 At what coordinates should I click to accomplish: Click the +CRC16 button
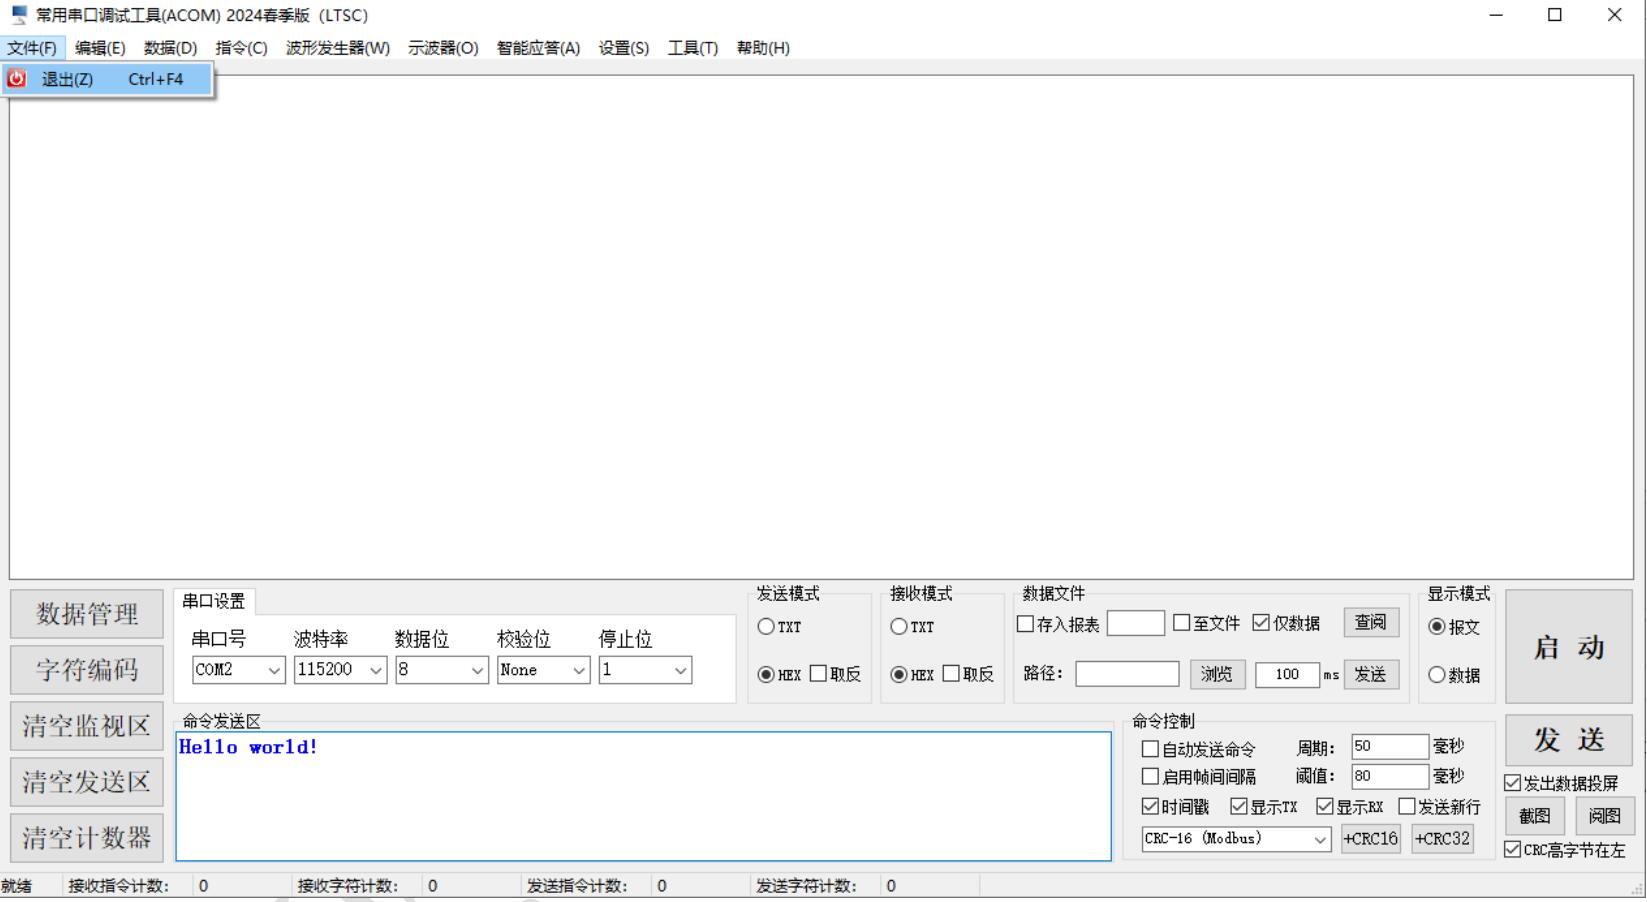coord(1370,839)
